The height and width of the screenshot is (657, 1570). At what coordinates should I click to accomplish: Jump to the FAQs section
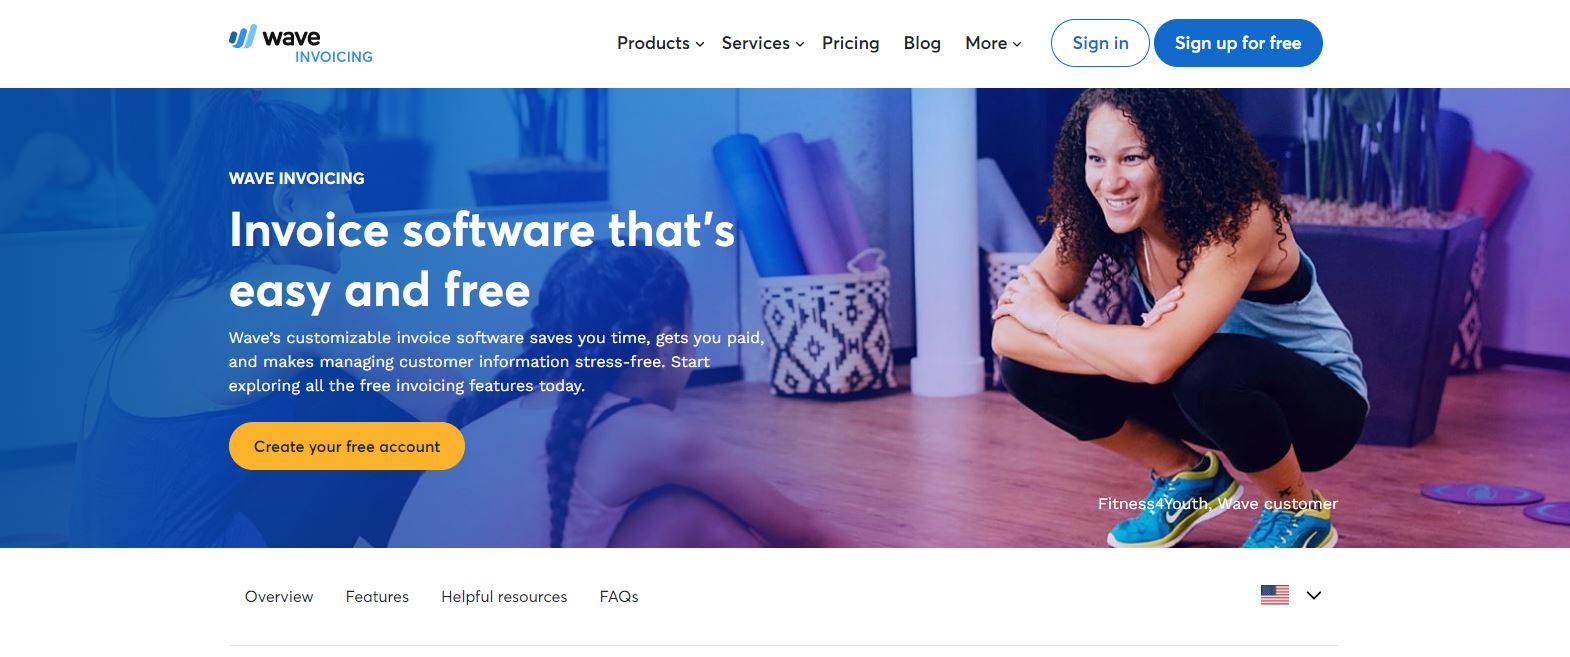coord(619,597)
